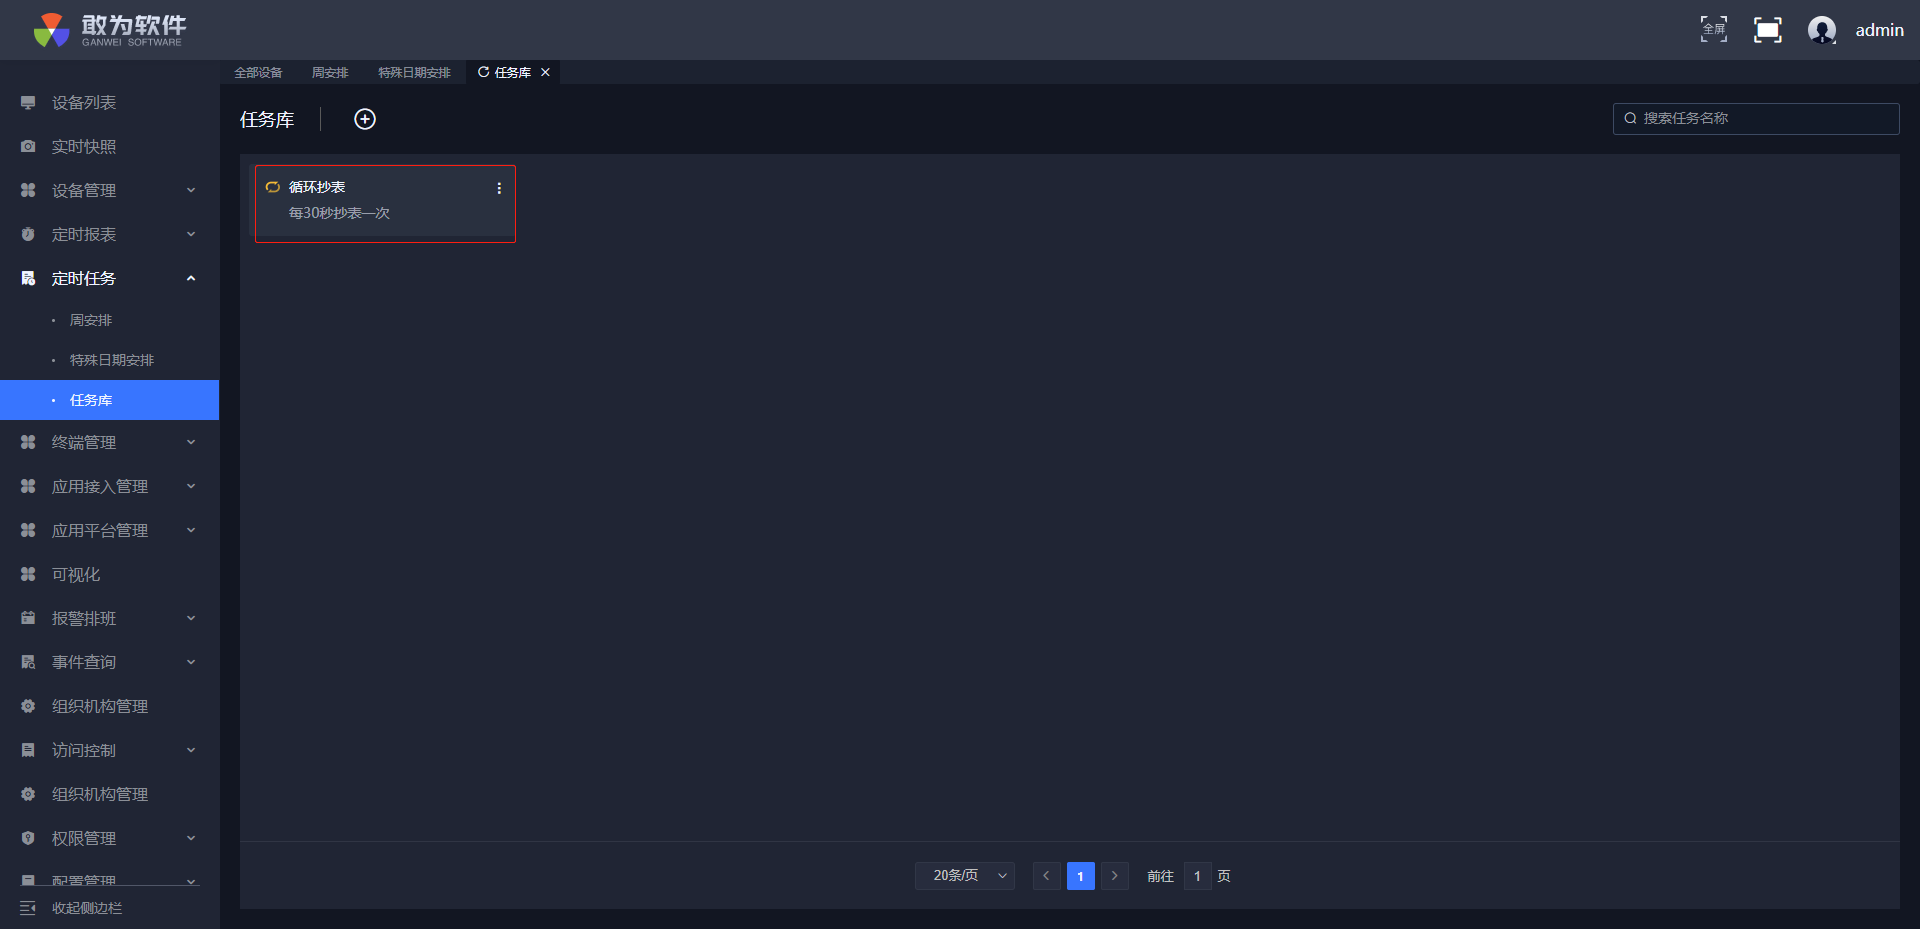
Task: Click the 组织机构管理 gear icon below 访问控制
Action: pyautogui.click(x=28, y=795)
